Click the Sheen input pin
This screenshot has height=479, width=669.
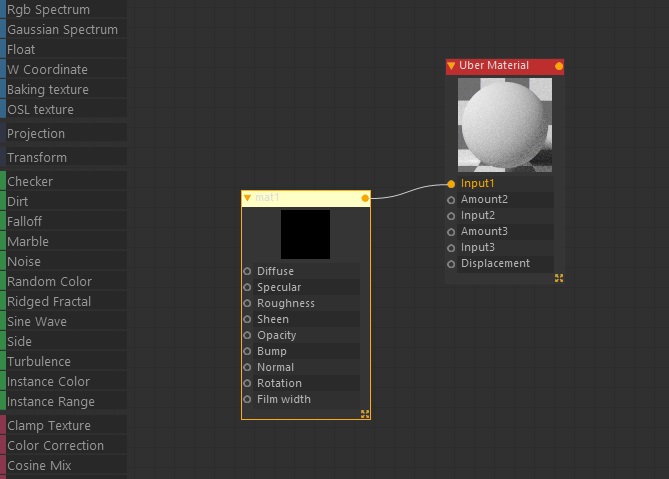pyautogui.click(x=247, y=319)
